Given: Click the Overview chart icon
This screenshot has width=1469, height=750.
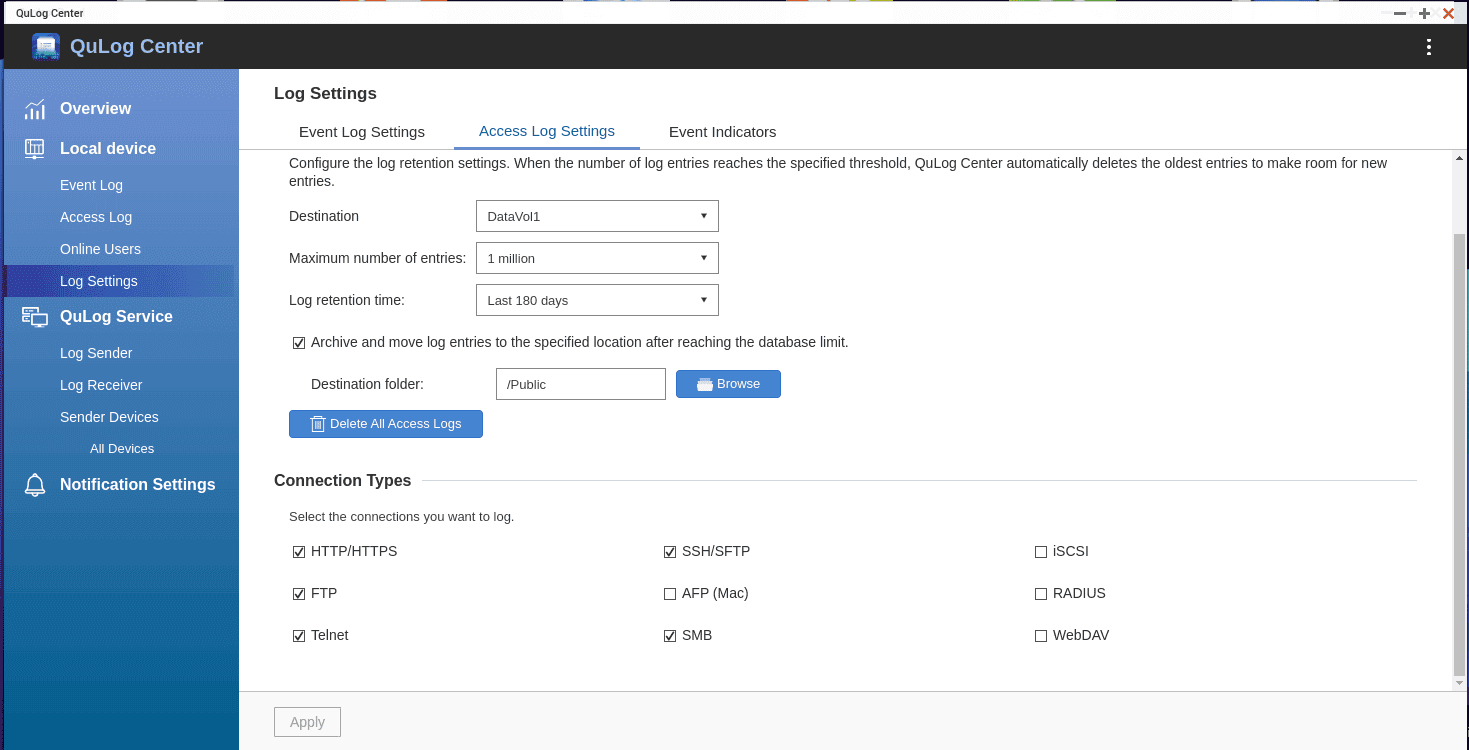Looking at the screenshot, I should click(x=35, y=109).
